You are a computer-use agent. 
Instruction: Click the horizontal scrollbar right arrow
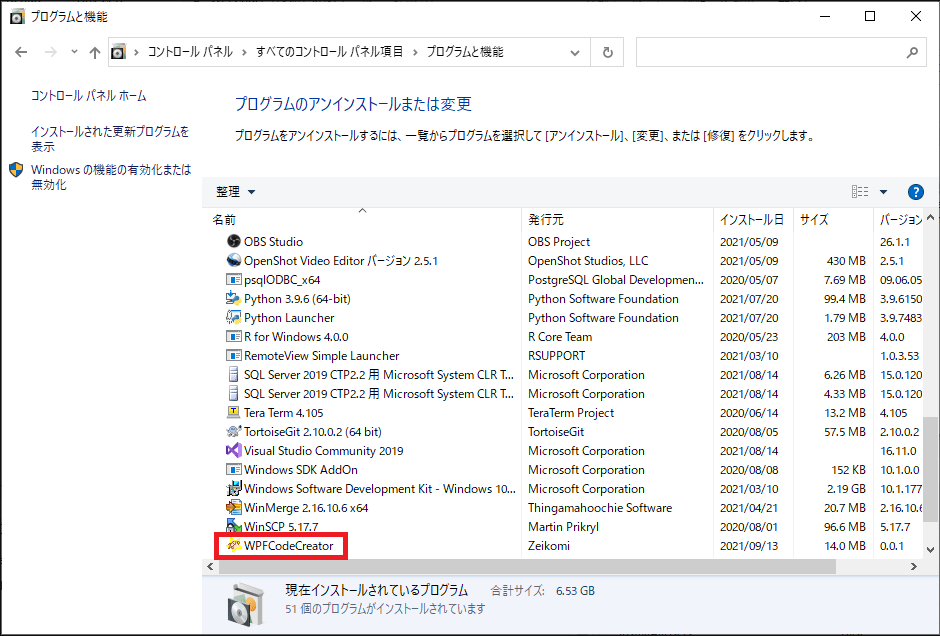[914, 566]
